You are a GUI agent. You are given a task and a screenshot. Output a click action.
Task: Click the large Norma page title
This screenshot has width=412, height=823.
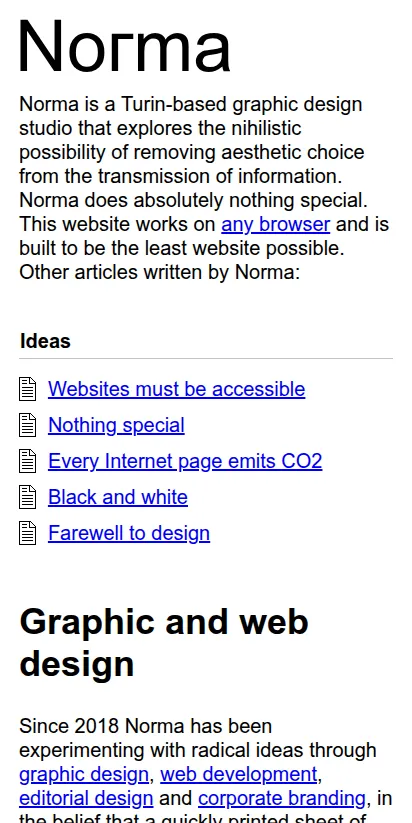pyautogui.click(x=124, y=46)
